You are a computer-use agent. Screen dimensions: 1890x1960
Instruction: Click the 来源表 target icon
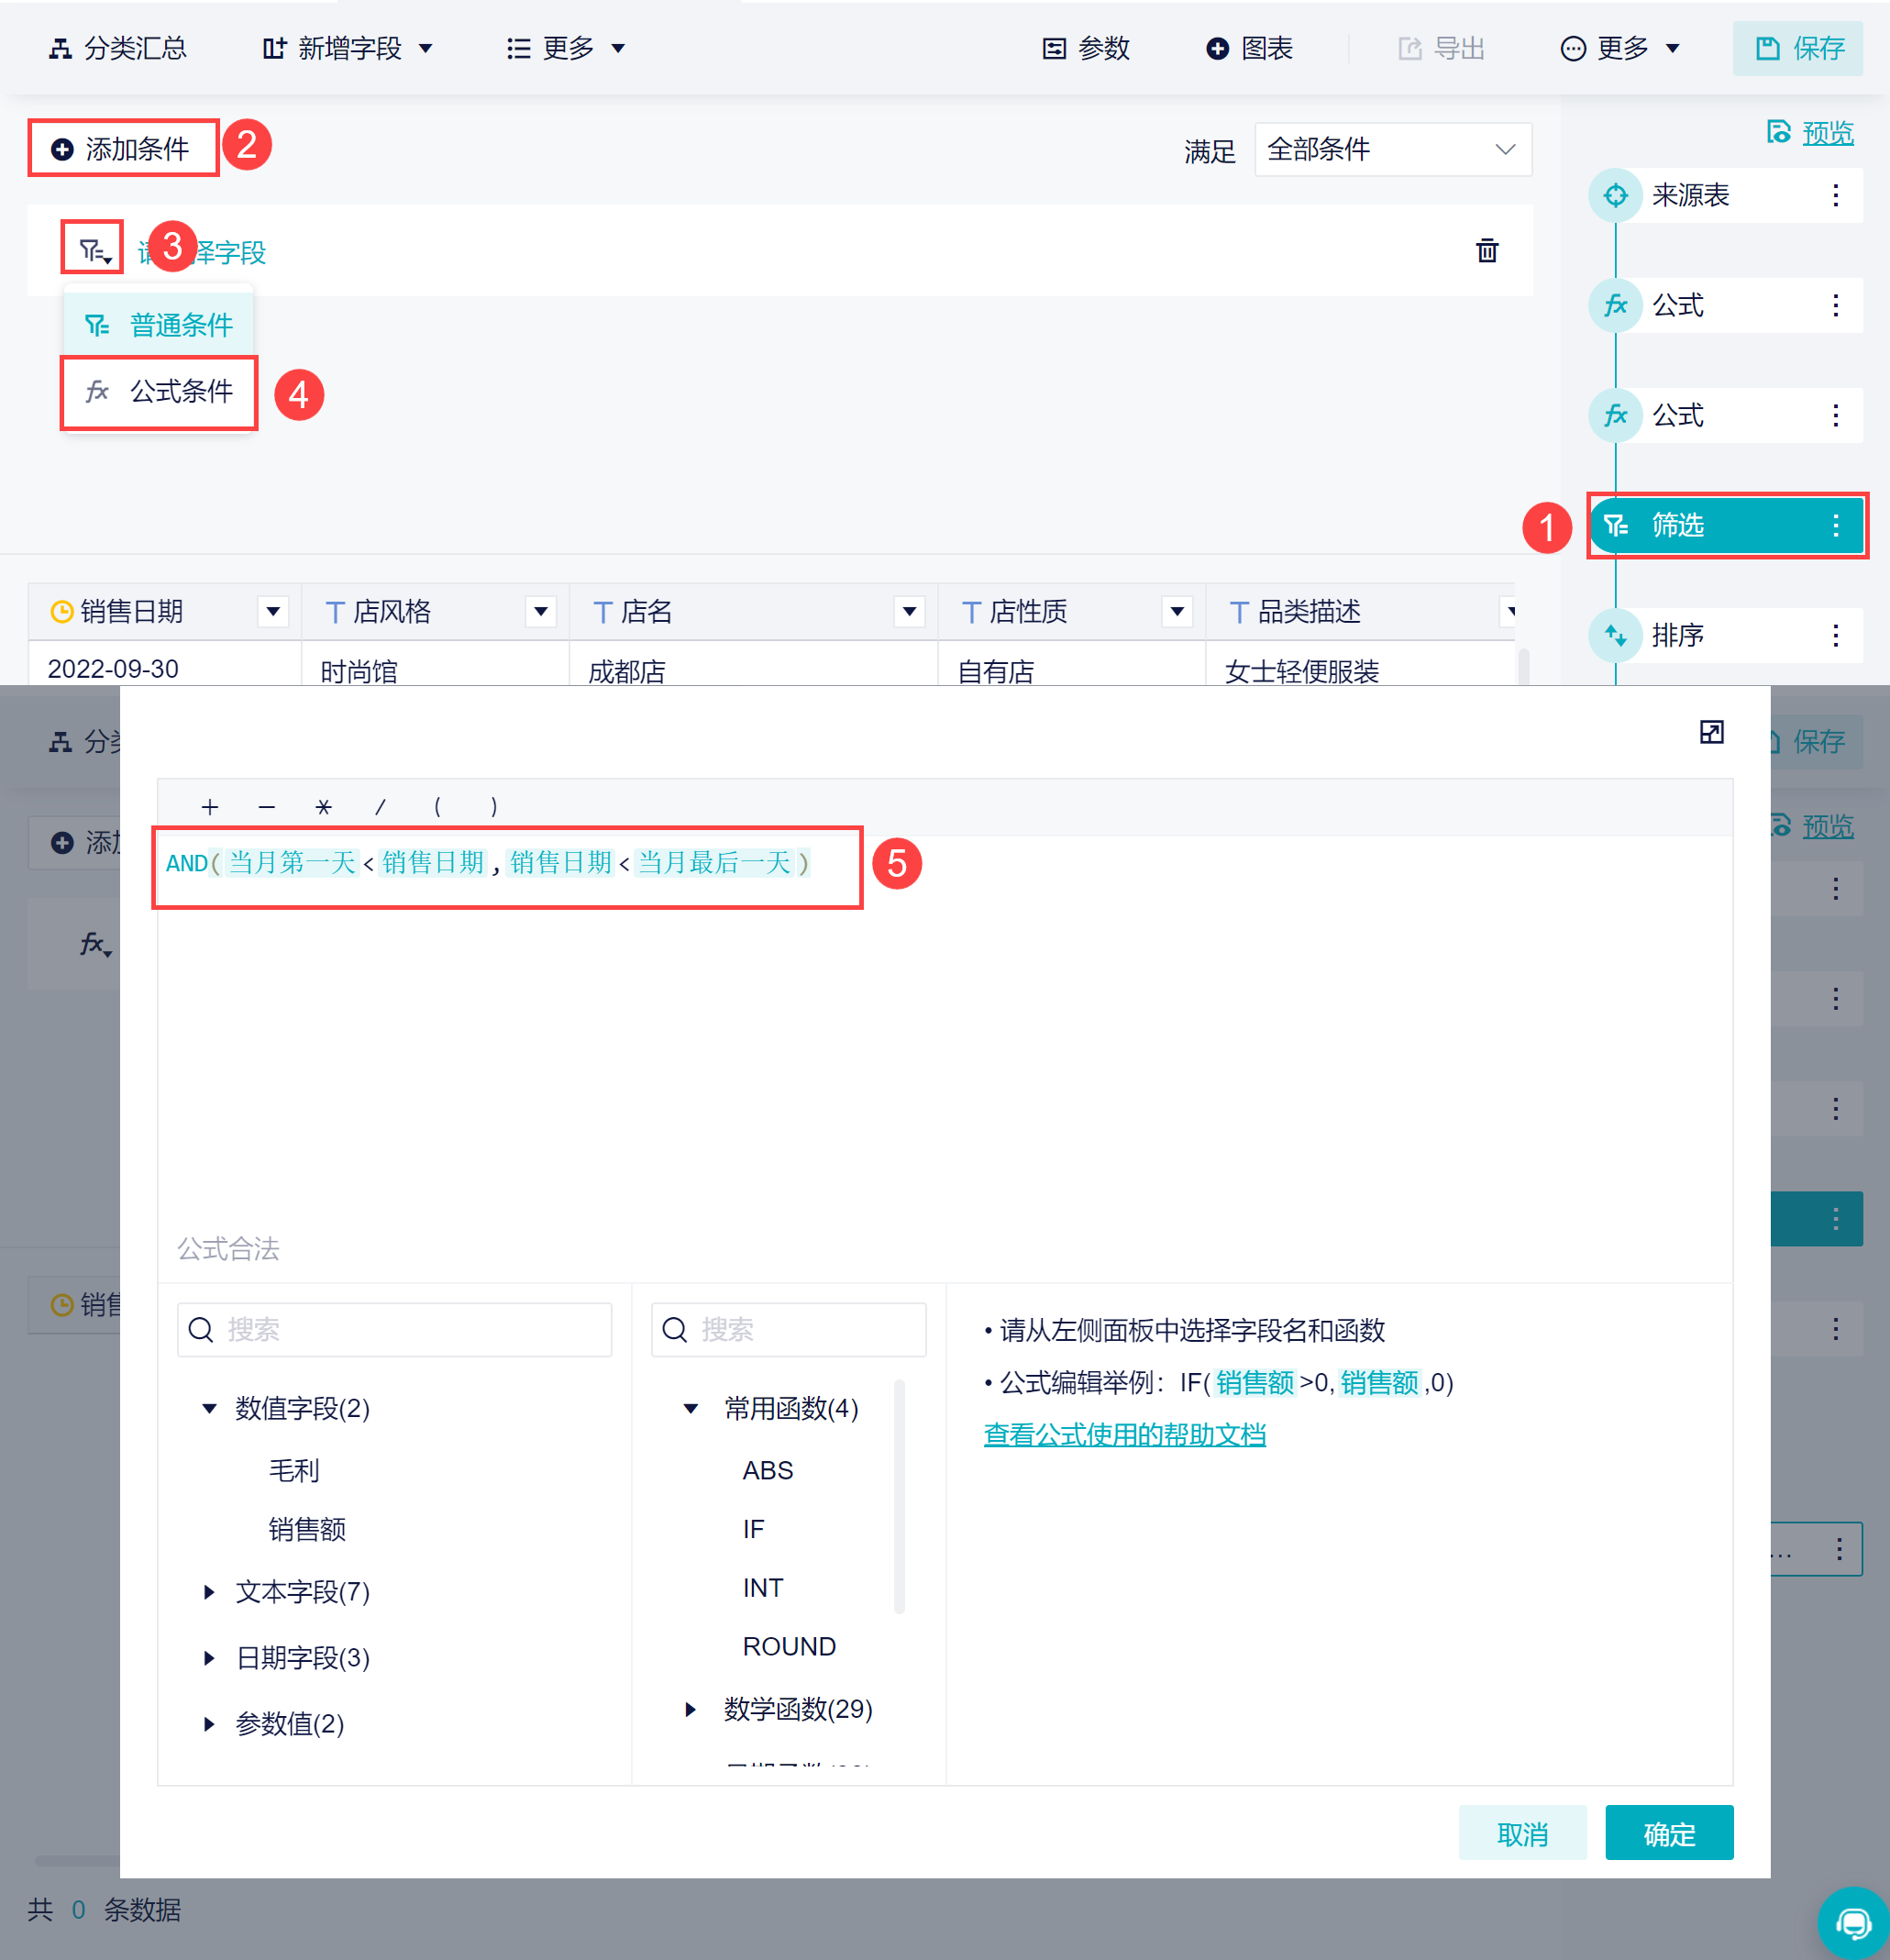pyautogui.click(x=1615, y=195)
